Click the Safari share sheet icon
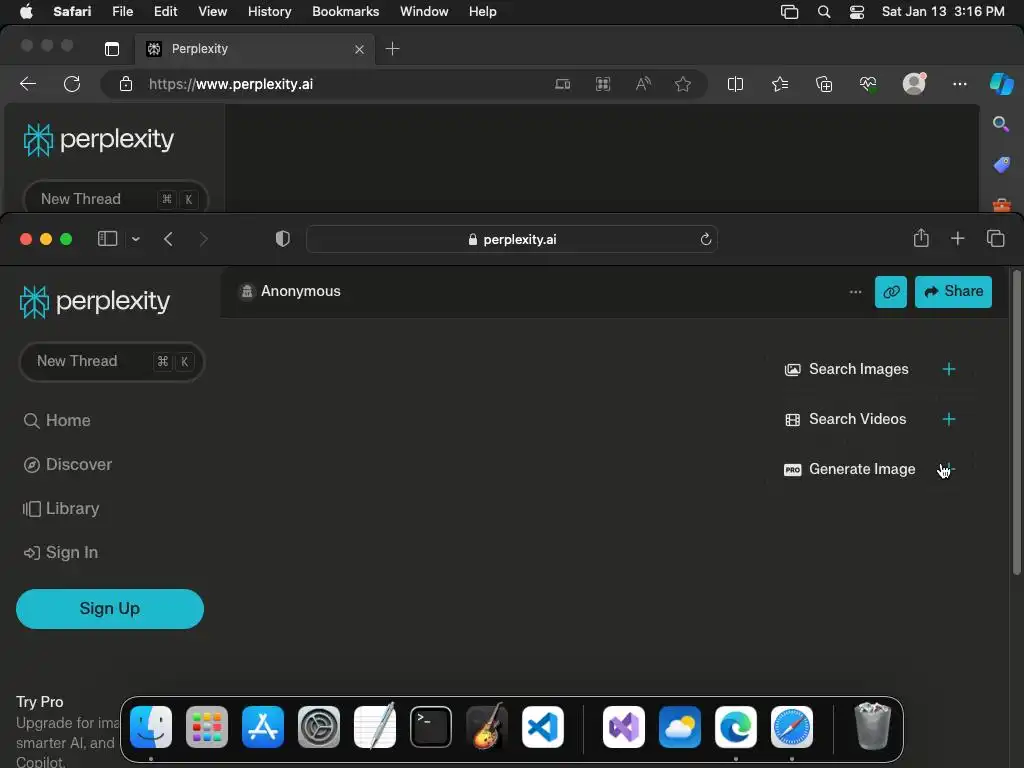Viewport: 1024px width, 768px height. [x=921, y=238]
